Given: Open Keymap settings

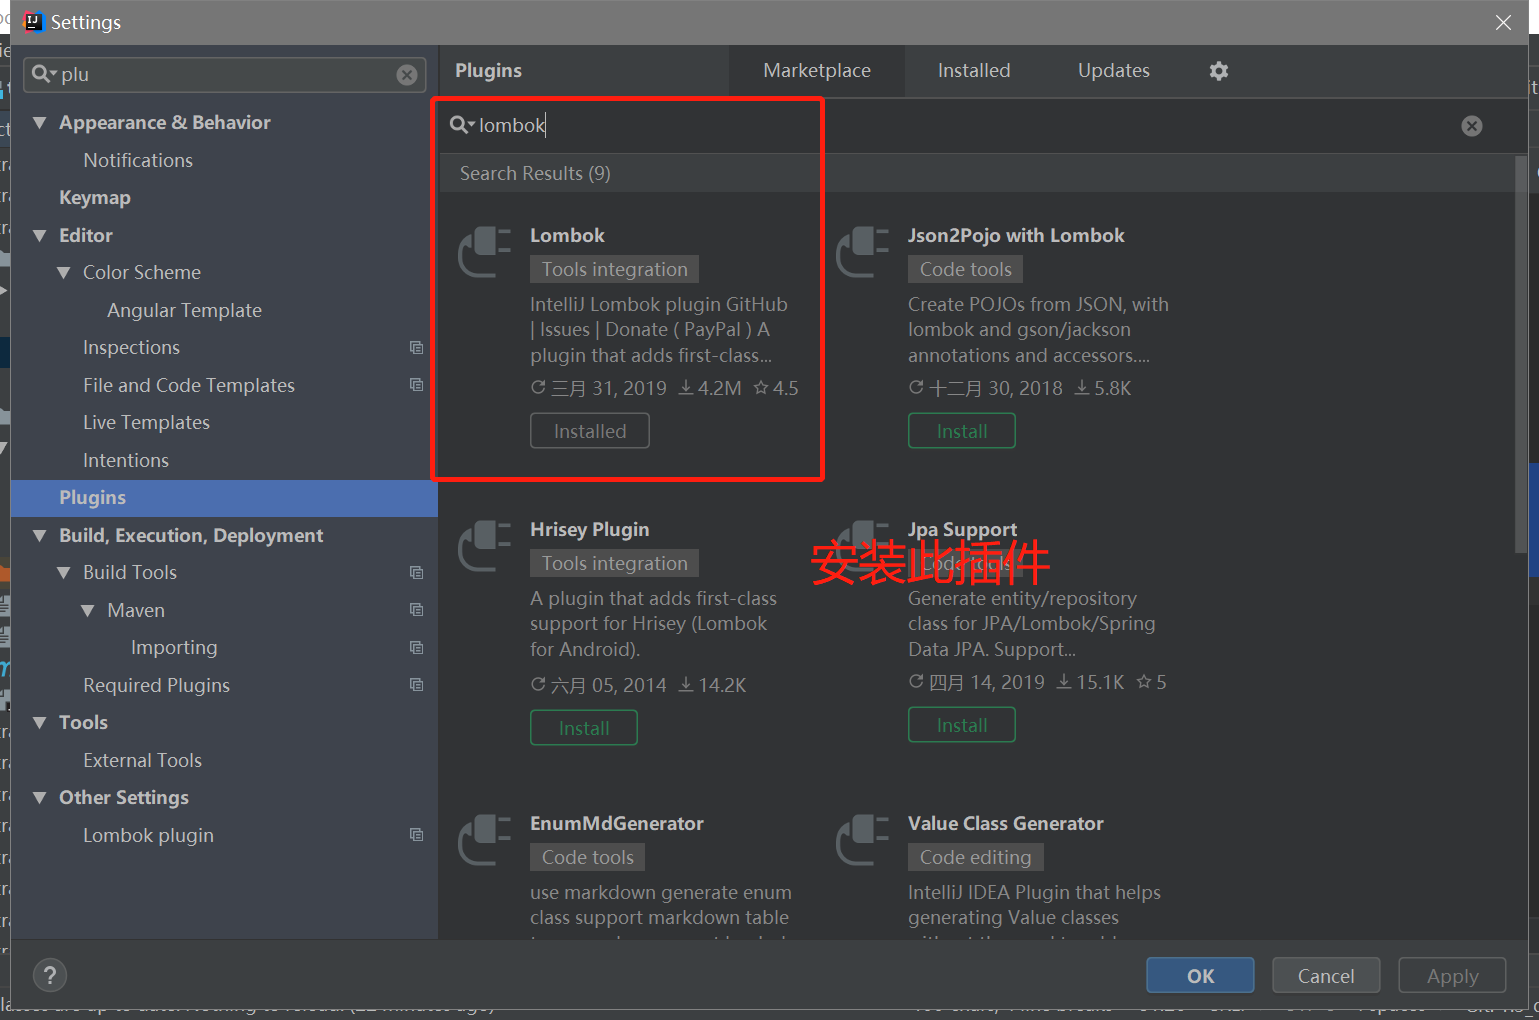Looking at the screenshot, I should click(x=95, y=198).
